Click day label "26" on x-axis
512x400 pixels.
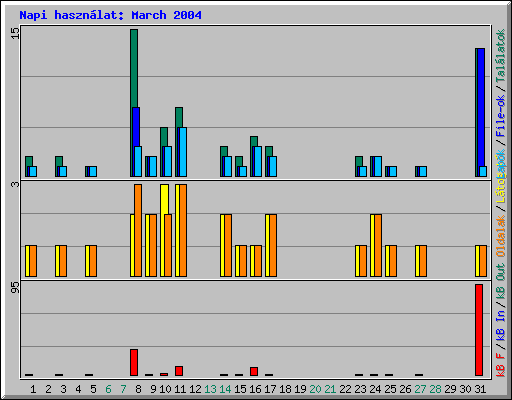point(405,389)
